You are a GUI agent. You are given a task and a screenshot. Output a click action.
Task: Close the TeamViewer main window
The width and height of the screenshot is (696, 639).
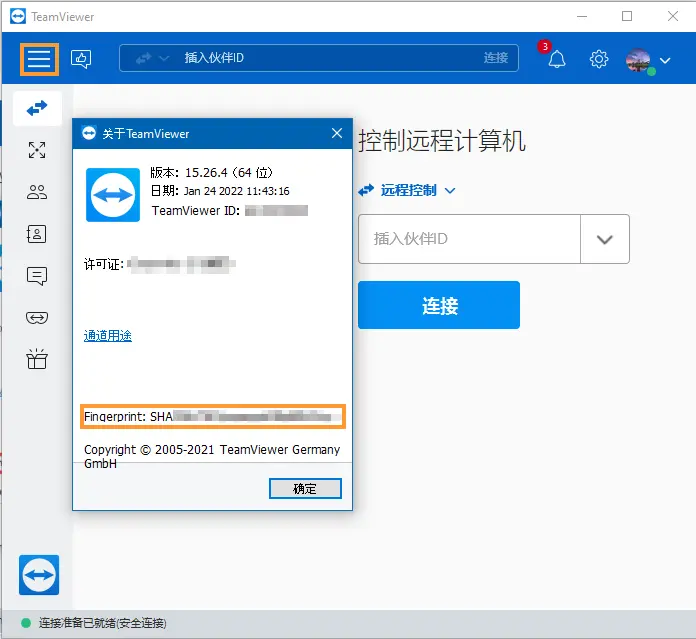point(672,16)
